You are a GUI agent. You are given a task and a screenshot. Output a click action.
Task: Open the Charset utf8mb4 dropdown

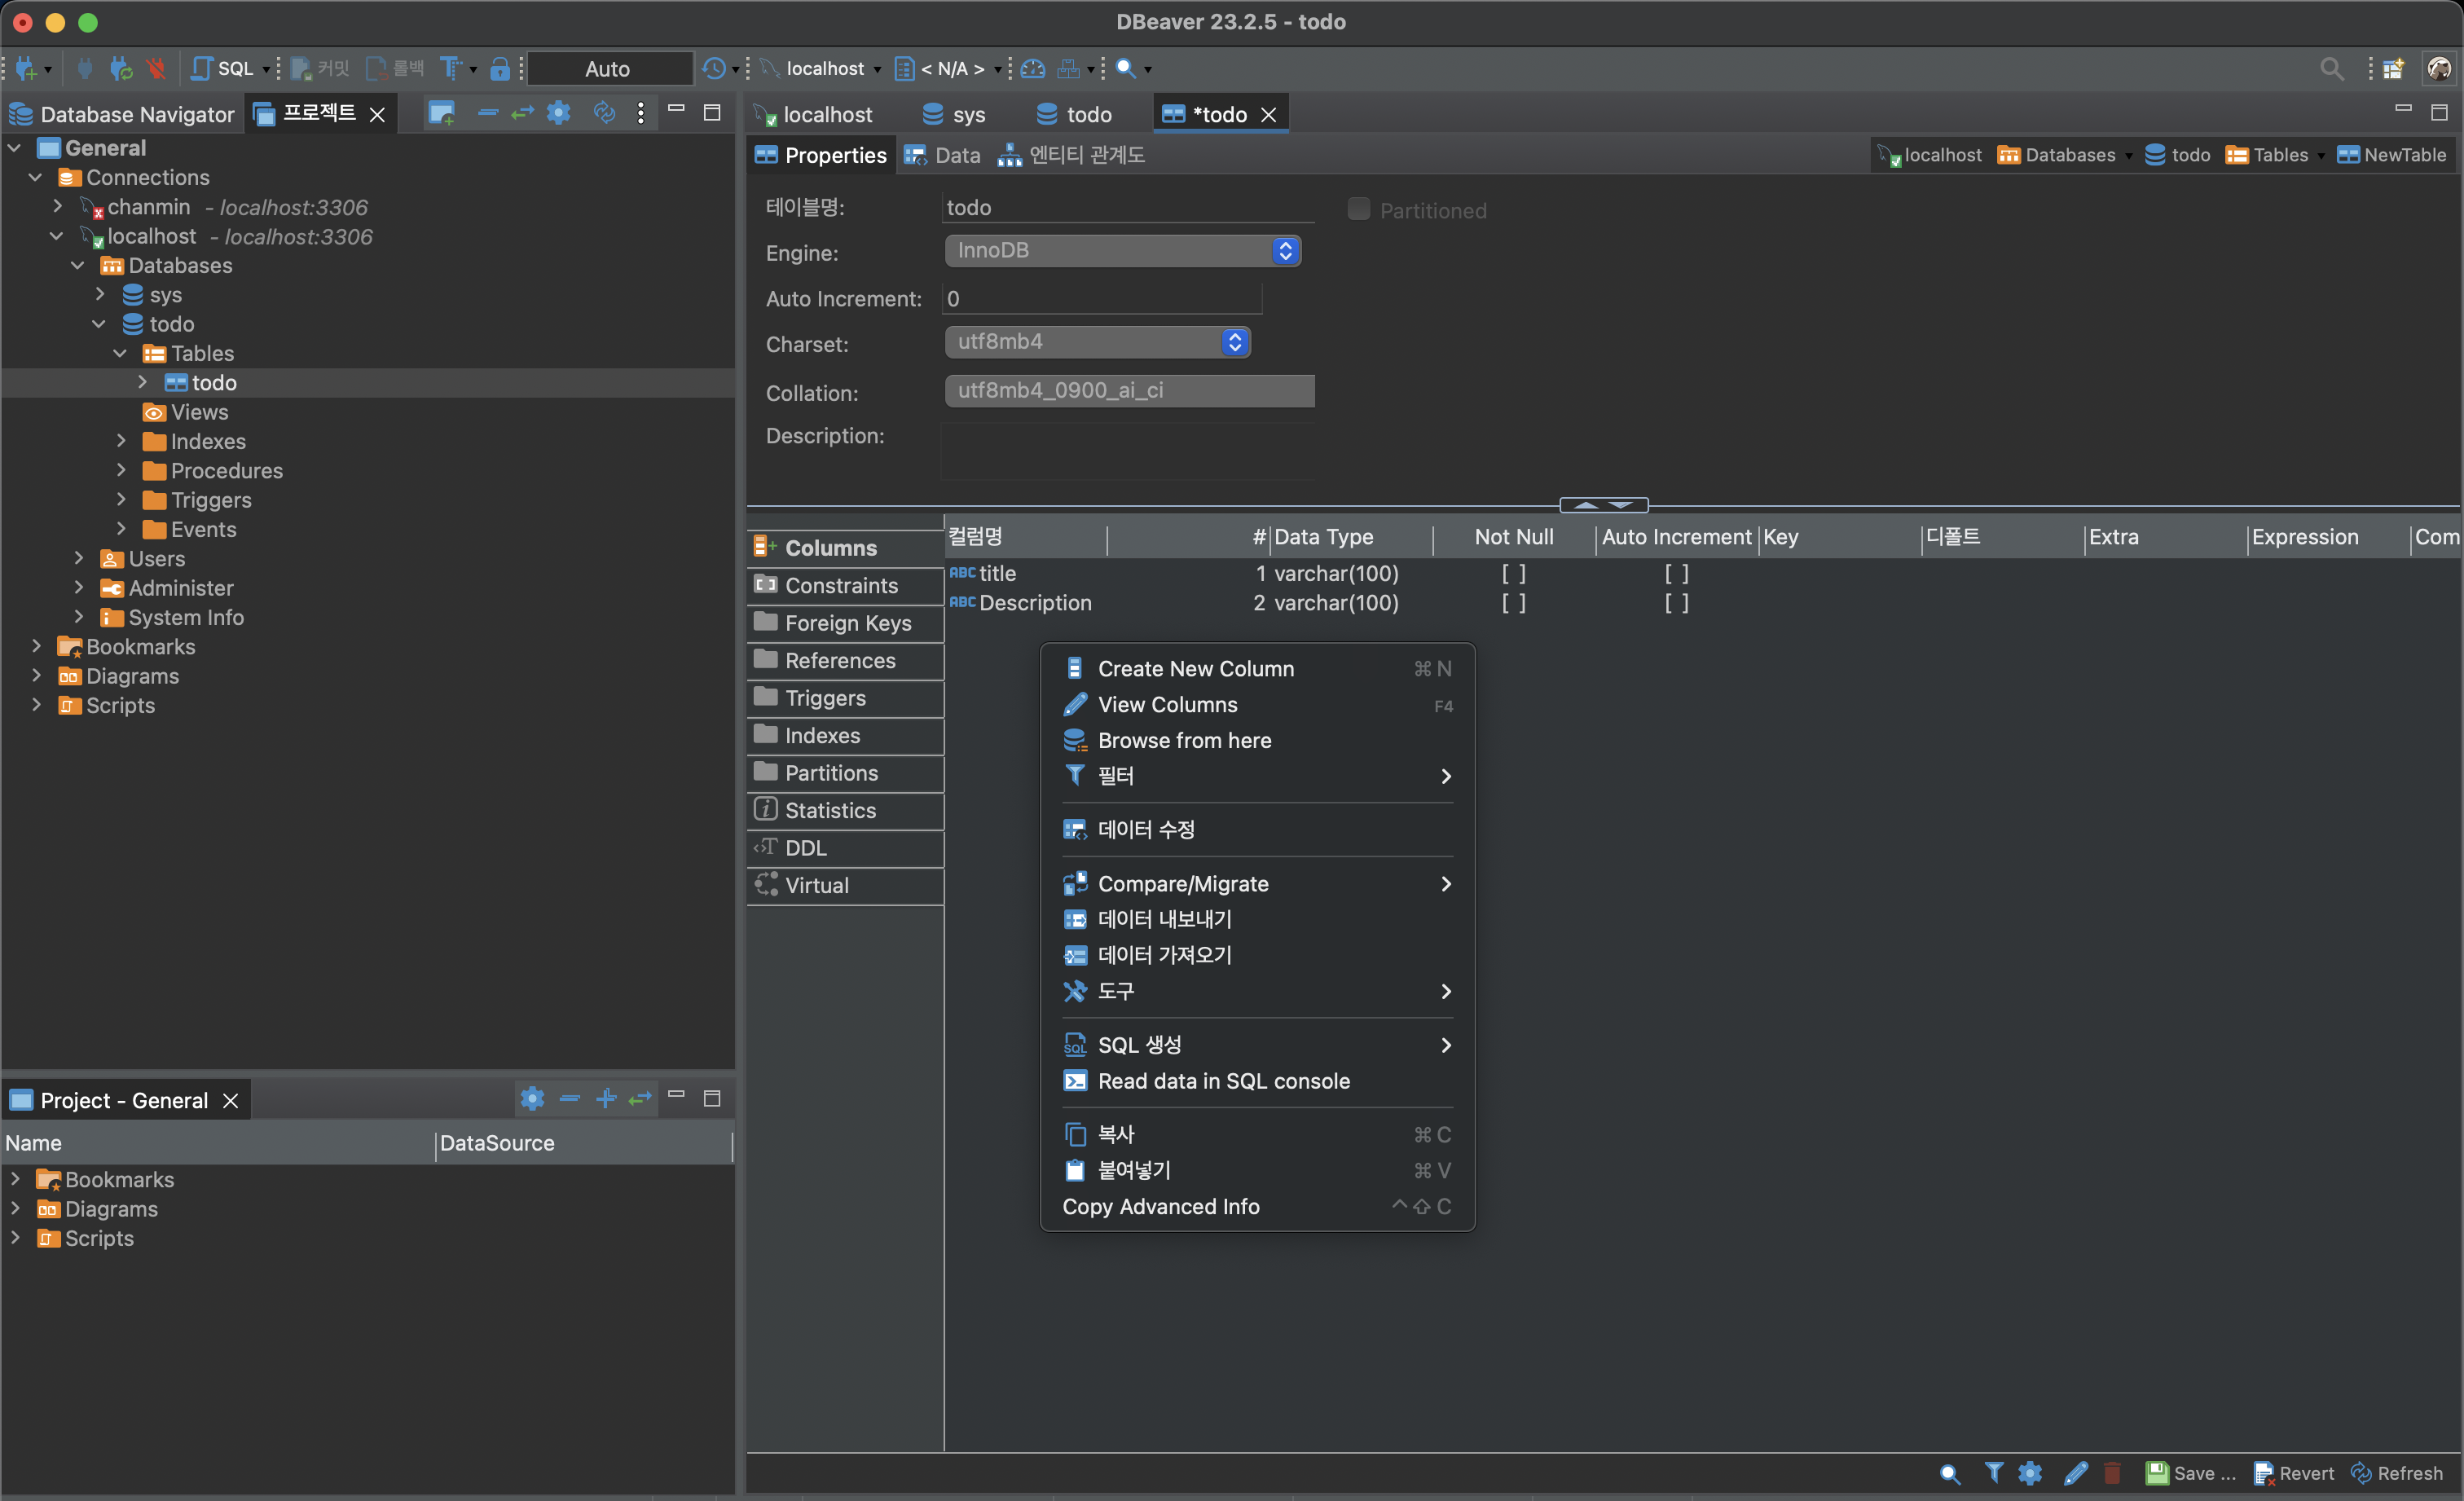point(1097,342)
